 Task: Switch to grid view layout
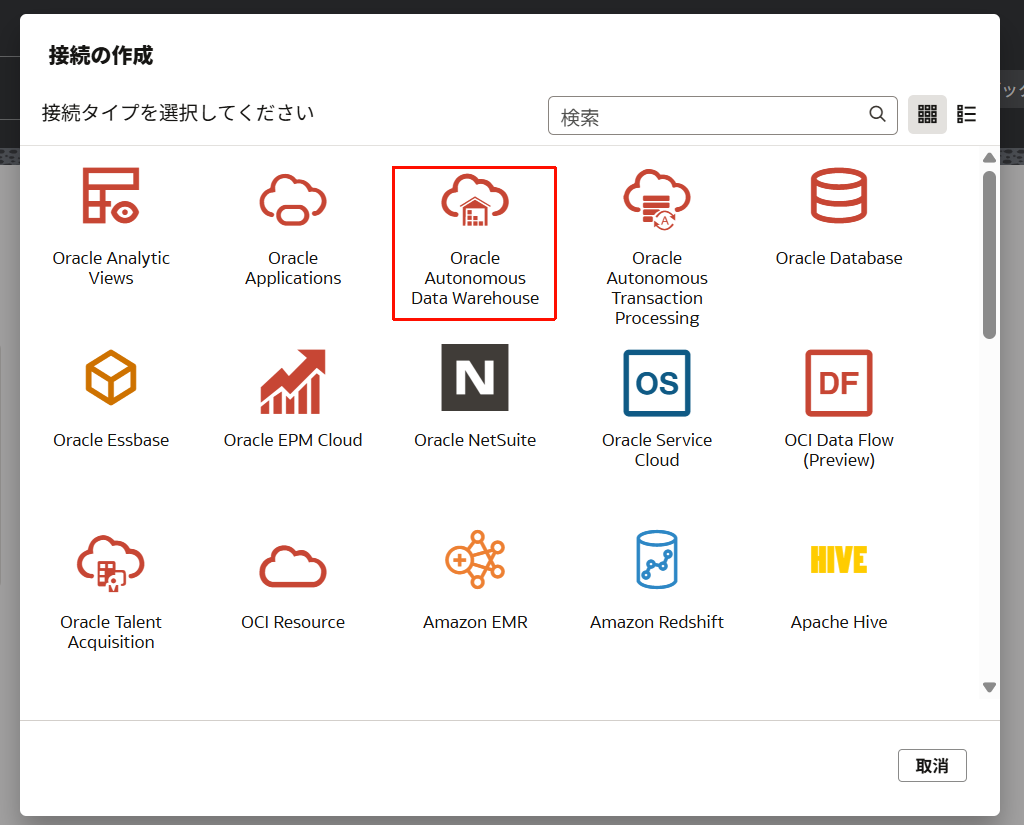click(x=927, y=114)
